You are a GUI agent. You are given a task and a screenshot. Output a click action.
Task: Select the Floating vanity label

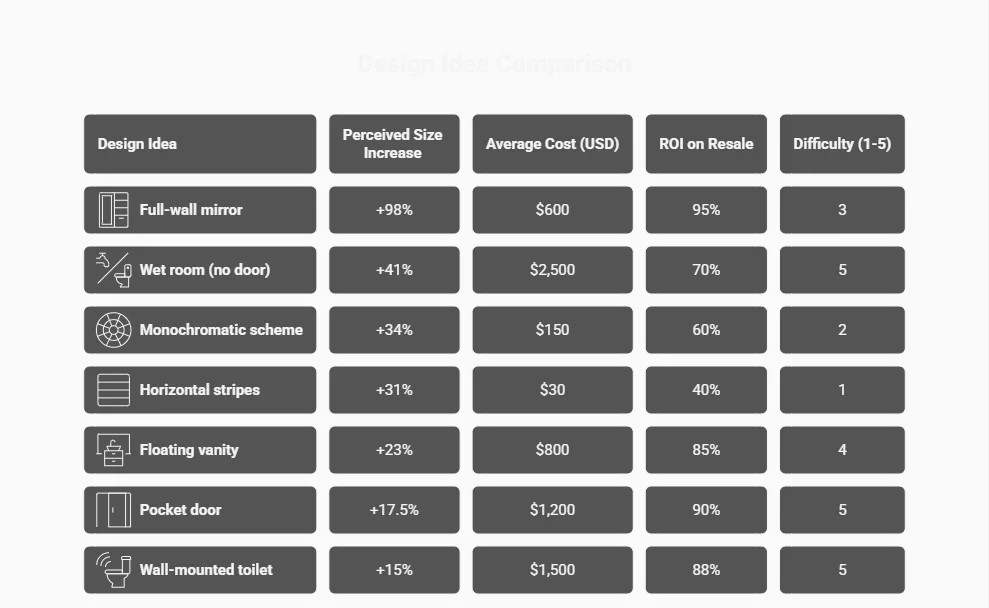189,450
